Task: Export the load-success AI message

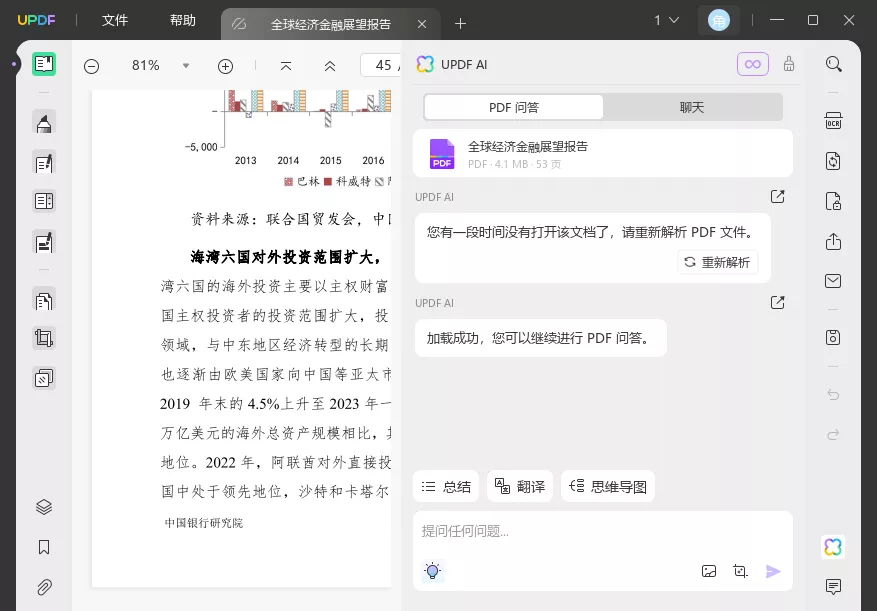Action: pos(777,303)
